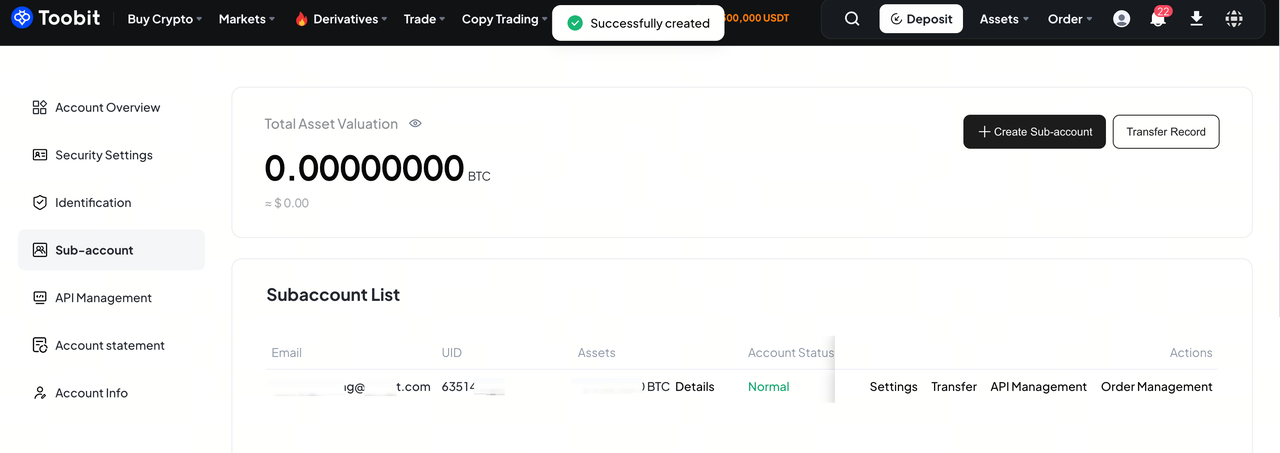This screenshot has height=453, width=1280.
Task: Expand the Buy Crypto dropdown
Action: (165, 19)
